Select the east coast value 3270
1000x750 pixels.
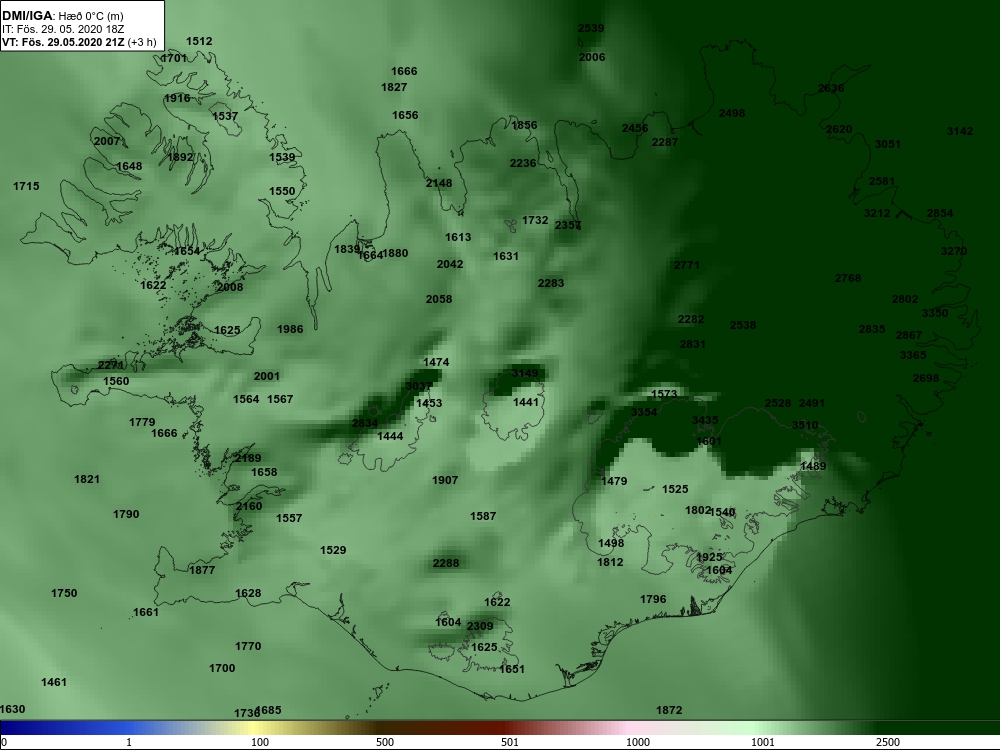954,251
